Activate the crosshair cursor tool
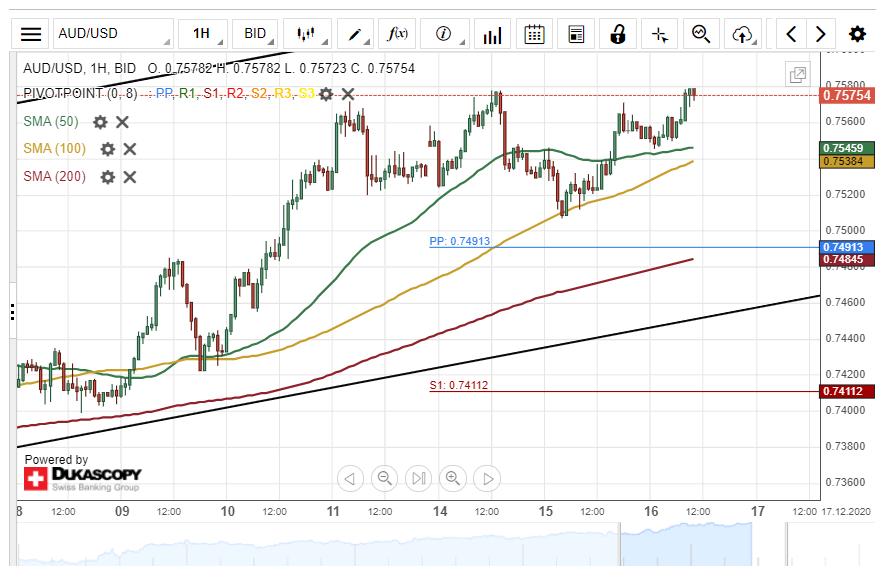 [659, 34]
